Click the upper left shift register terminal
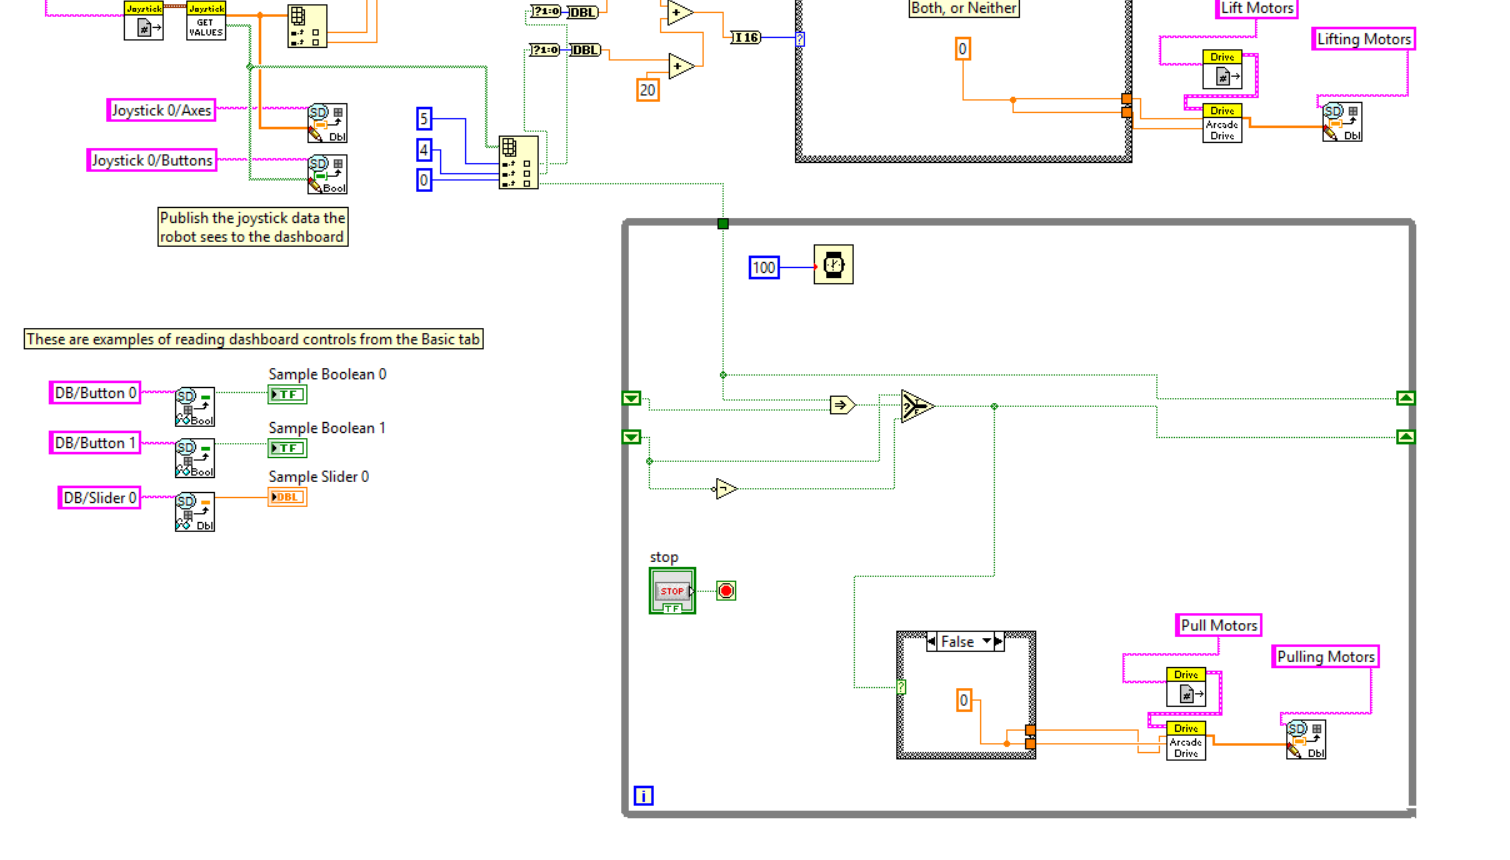This screenshot has height=860, width=1510. pos(632,398)
